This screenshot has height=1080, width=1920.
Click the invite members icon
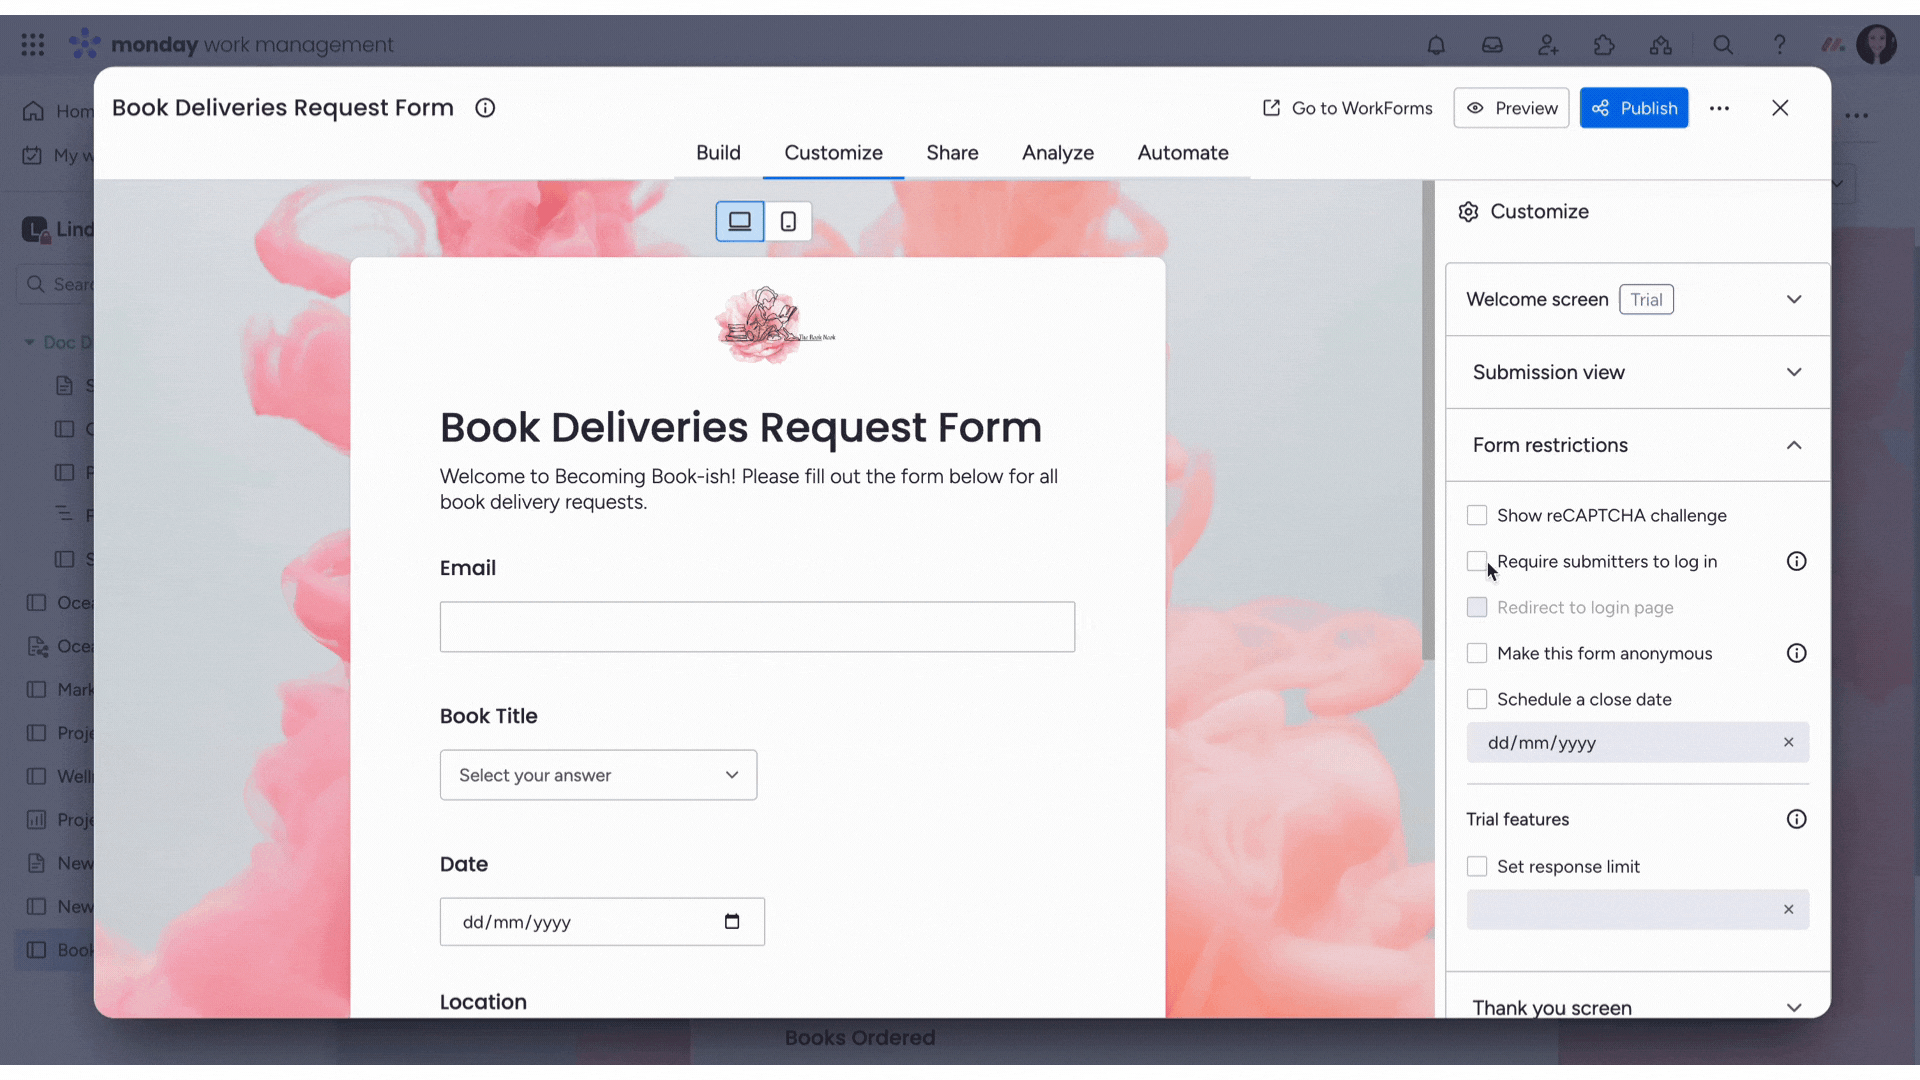(1547, 45)
